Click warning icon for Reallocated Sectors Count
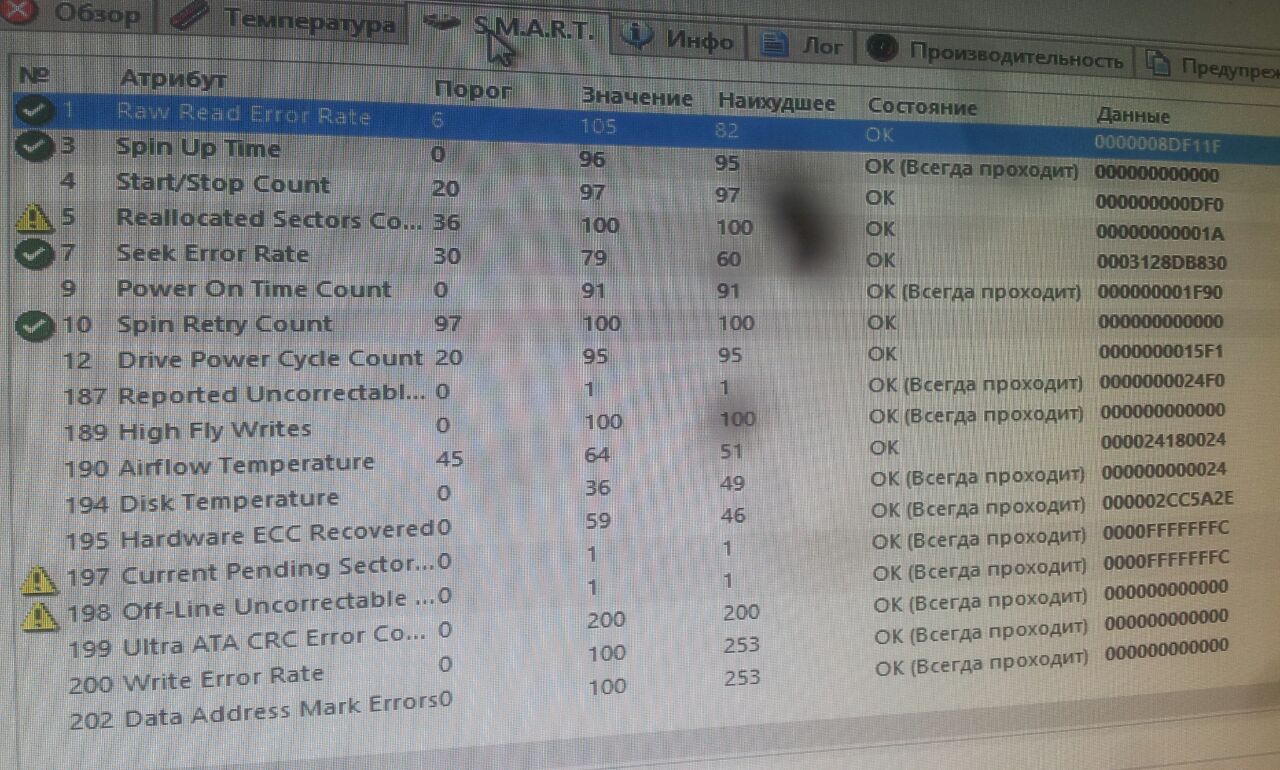This screenshot has height=770, width=1280. (x=36, y=219)
